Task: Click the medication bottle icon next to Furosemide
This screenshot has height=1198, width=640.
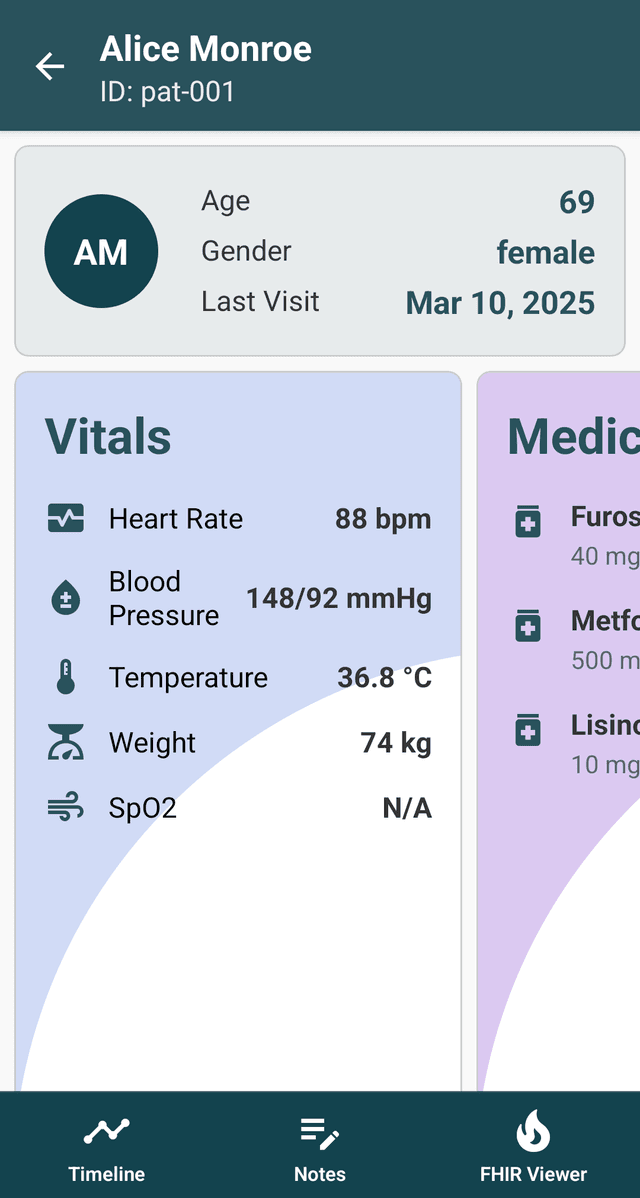Action: (x=527, y=522)
